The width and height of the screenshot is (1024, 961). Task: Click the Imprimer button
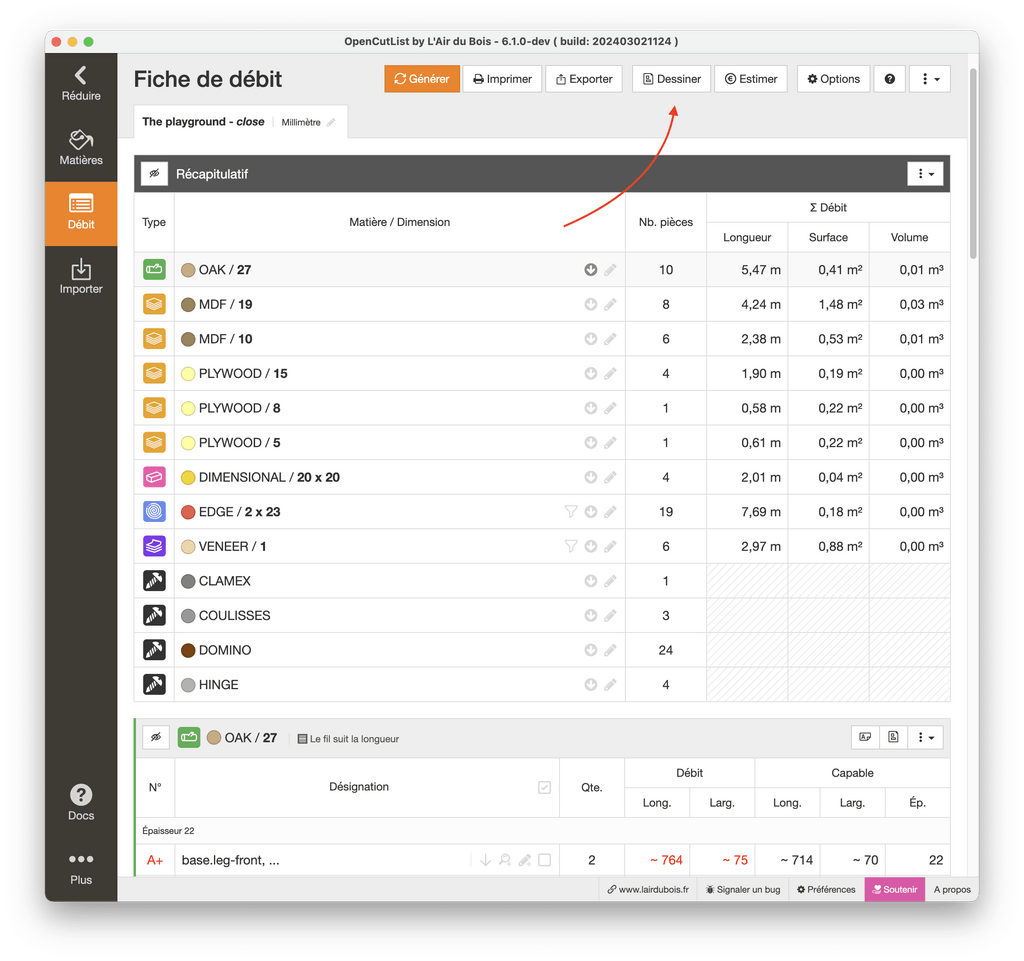[502, 79]
